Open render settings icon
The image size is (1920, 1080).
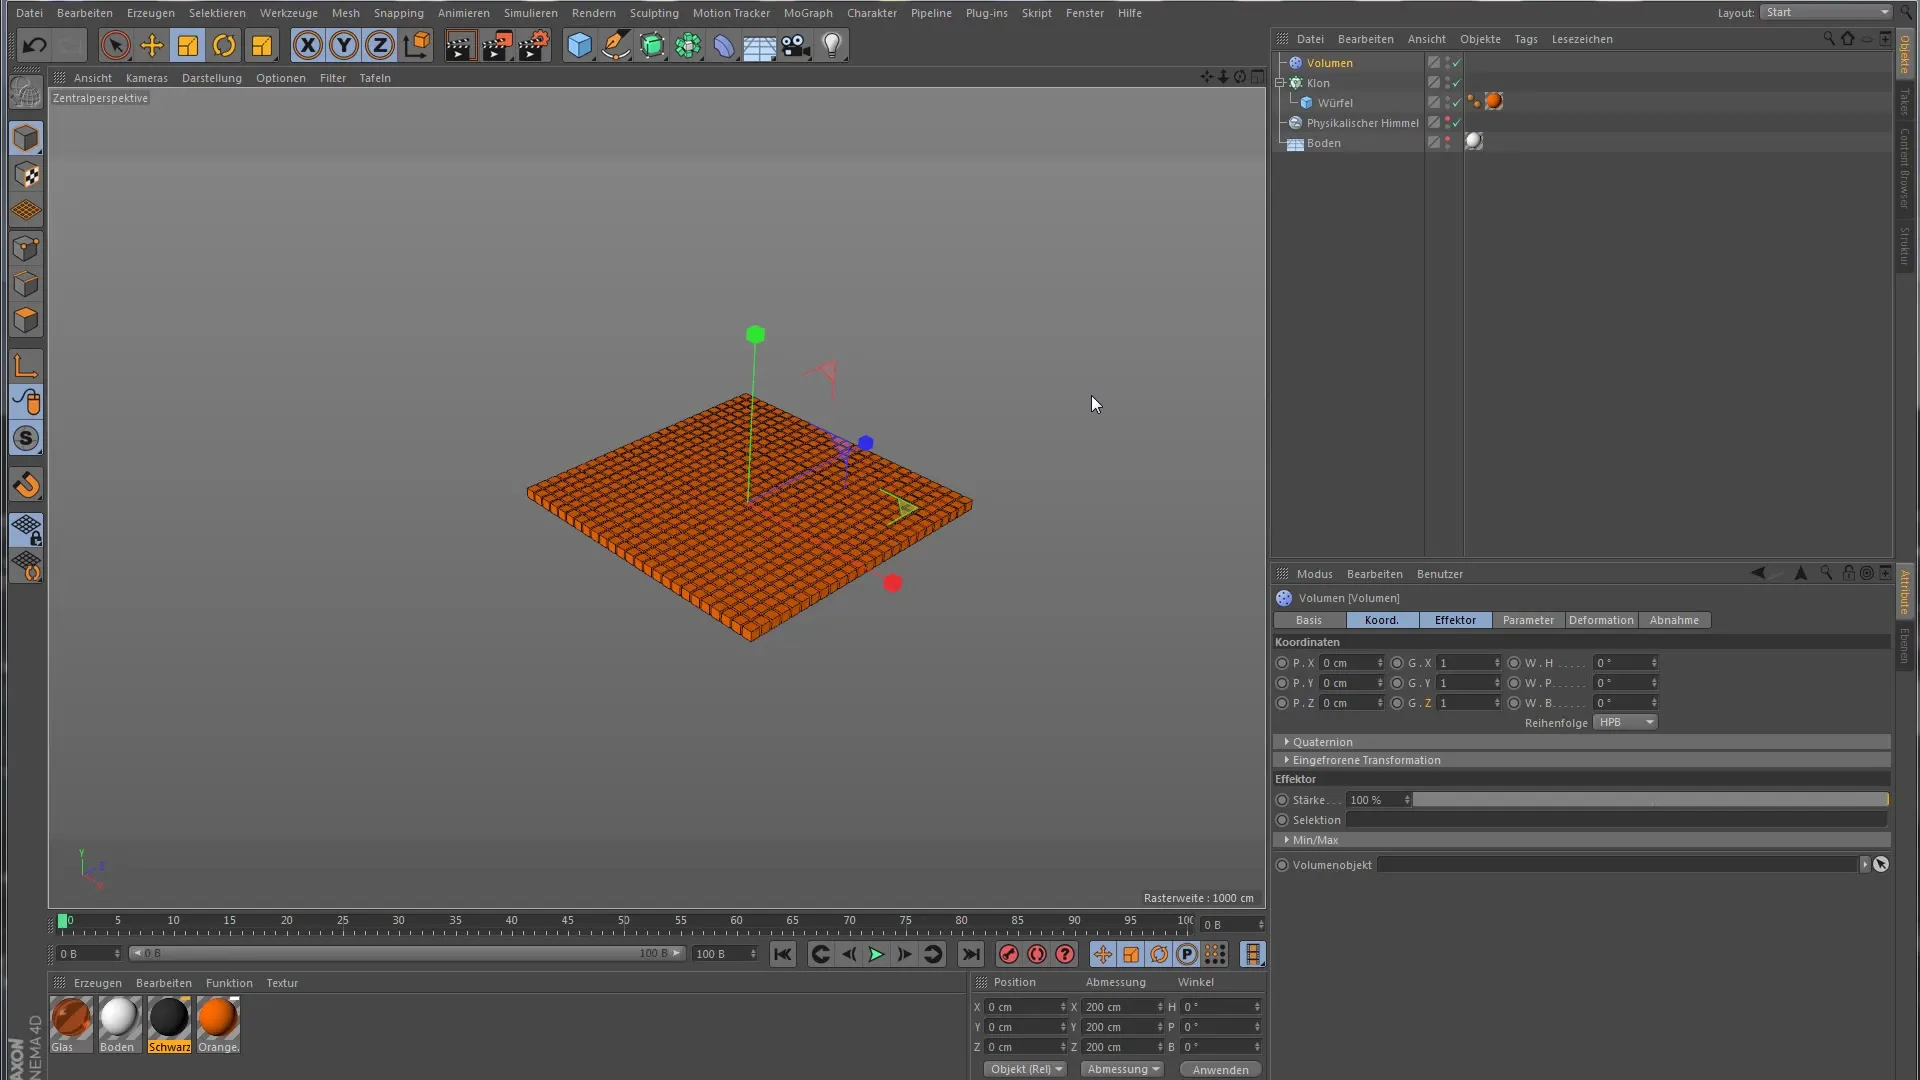534,45
